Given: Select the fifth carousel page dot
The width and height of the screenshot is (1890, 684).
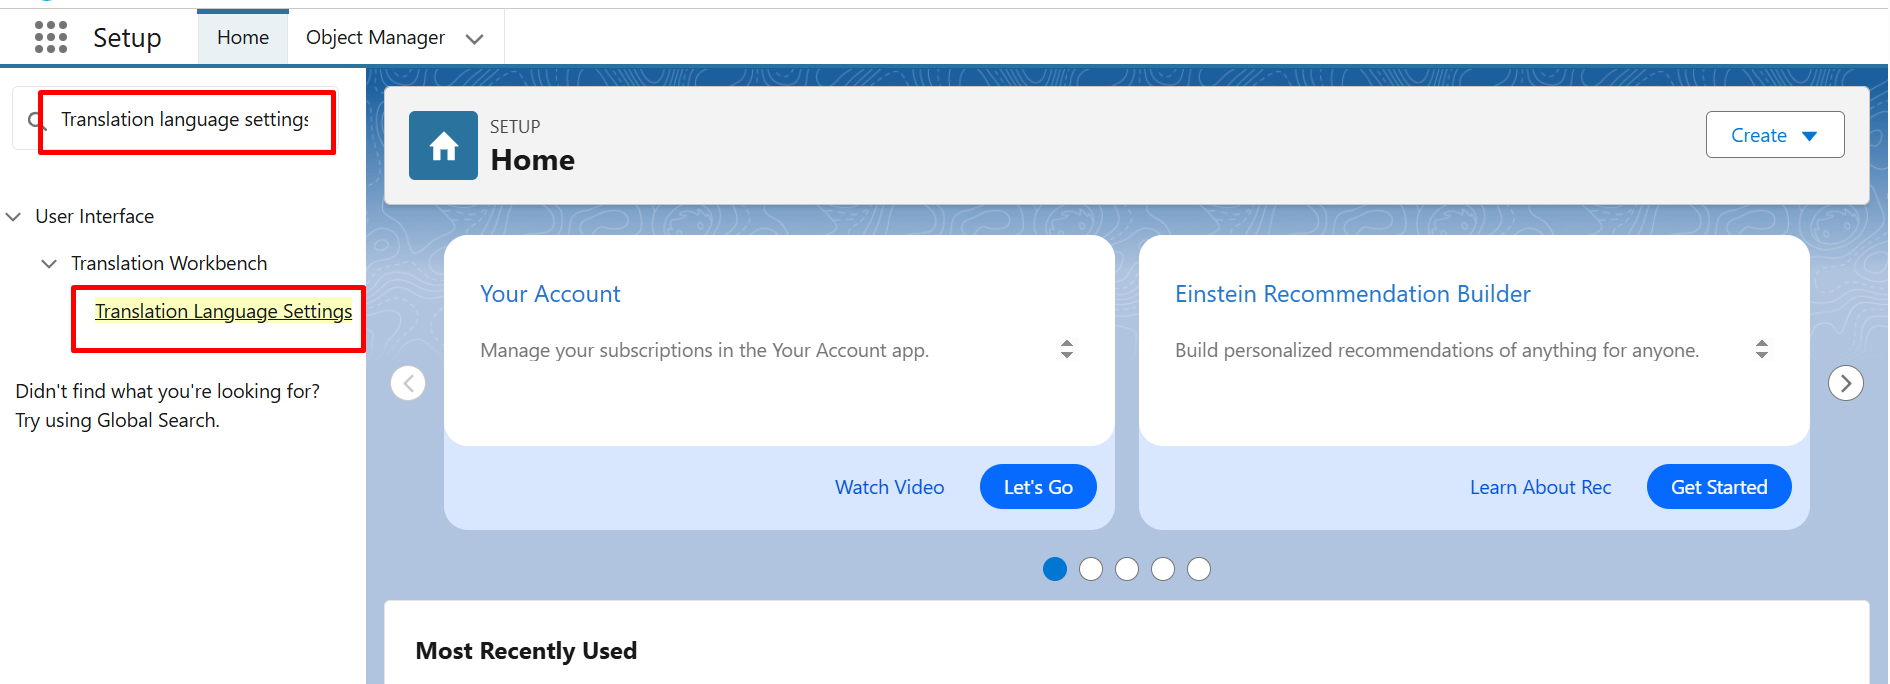Looking at the screenshot, I should click(x=1199, y=569).
